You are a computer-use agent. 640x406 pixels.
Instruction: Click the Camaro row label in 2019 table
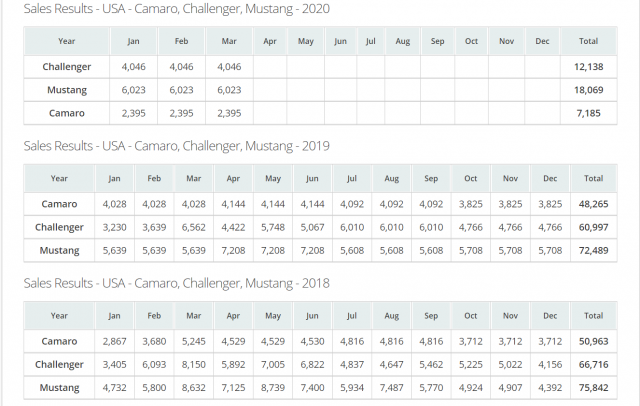click(60, 203)
